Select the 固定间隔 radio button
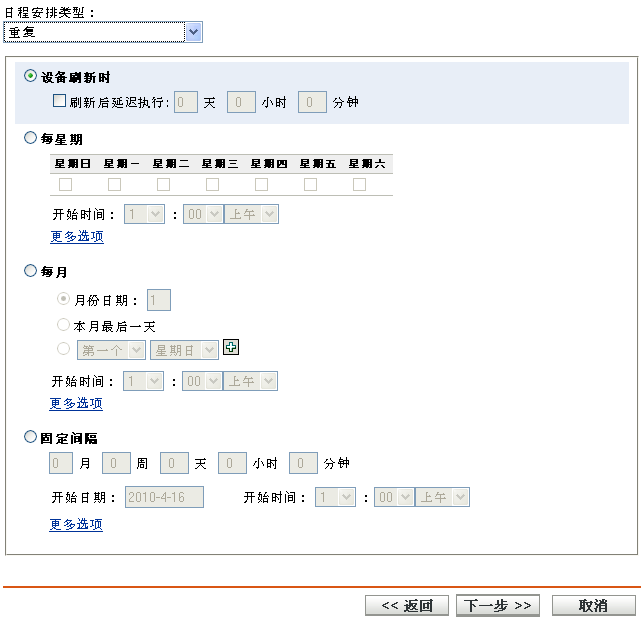This screenshot has width=642, height=617. [30, 436]
